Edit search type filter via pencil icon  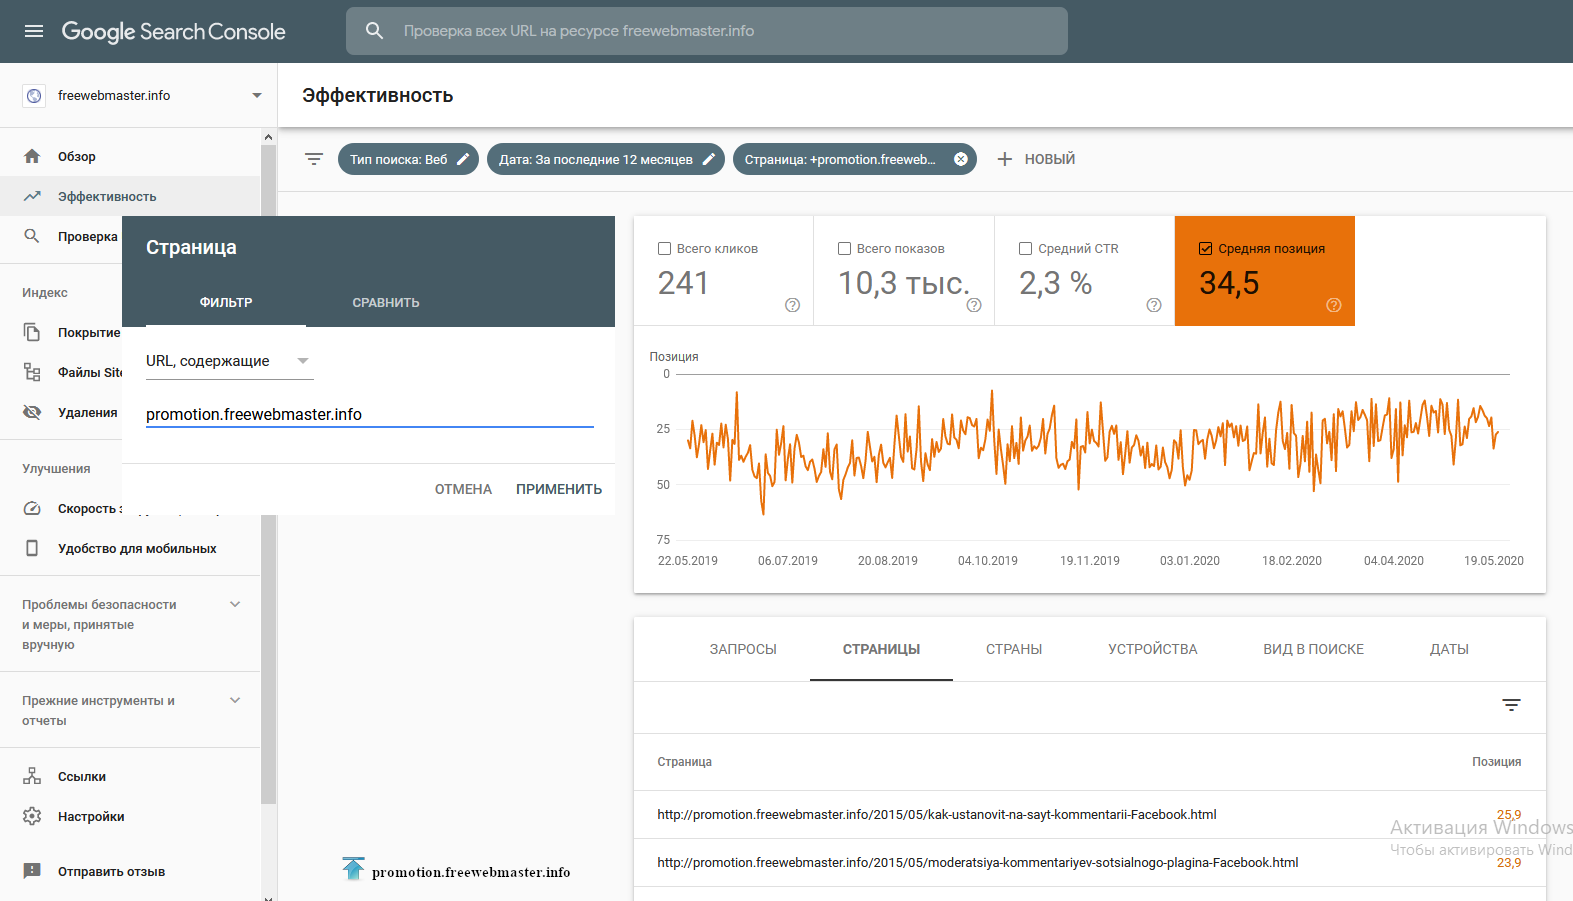click(463, 159)
